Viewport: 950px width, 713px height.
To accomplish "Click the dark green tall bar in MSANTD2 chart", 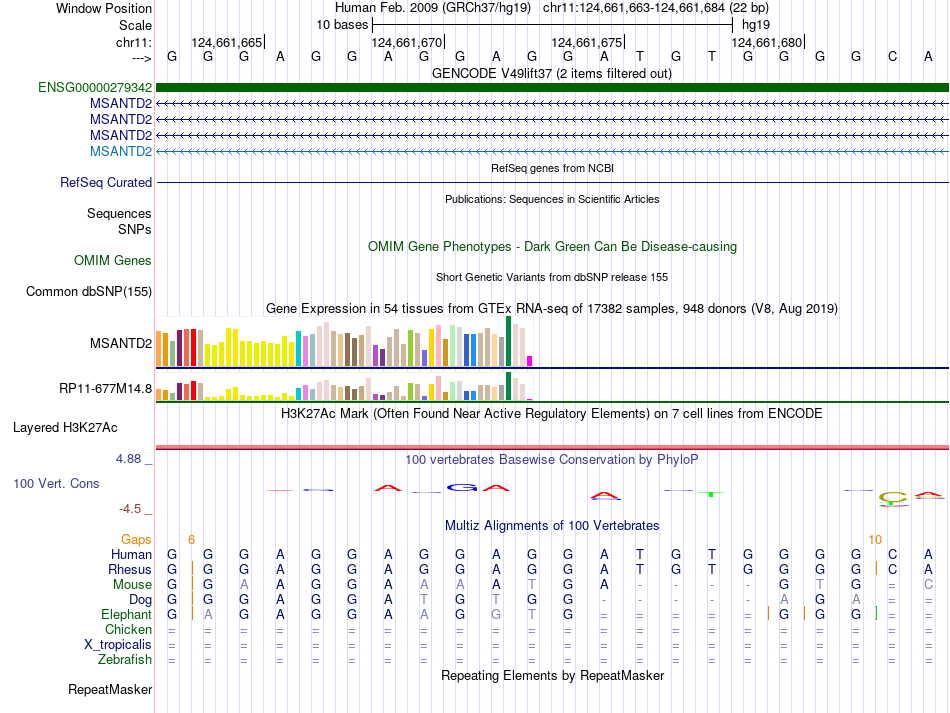I will coord(508,341).
